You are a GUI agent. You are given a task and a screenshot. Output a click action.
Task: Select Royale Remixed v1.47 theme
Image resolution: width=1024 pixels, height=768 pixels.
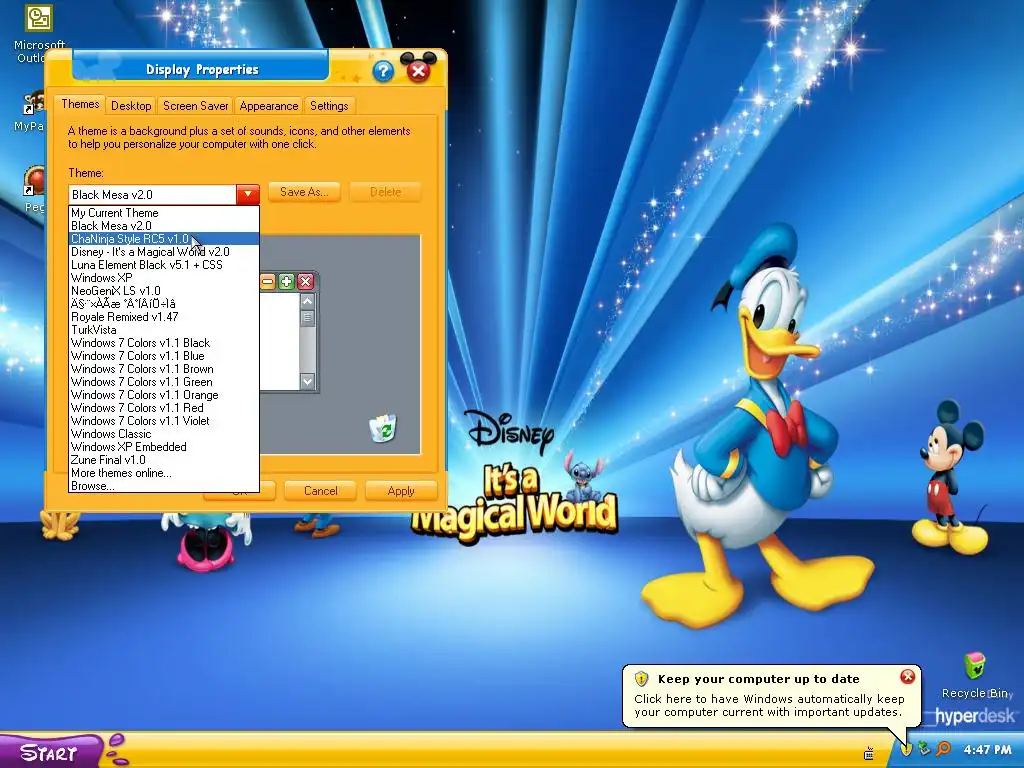tap(164, 317)
